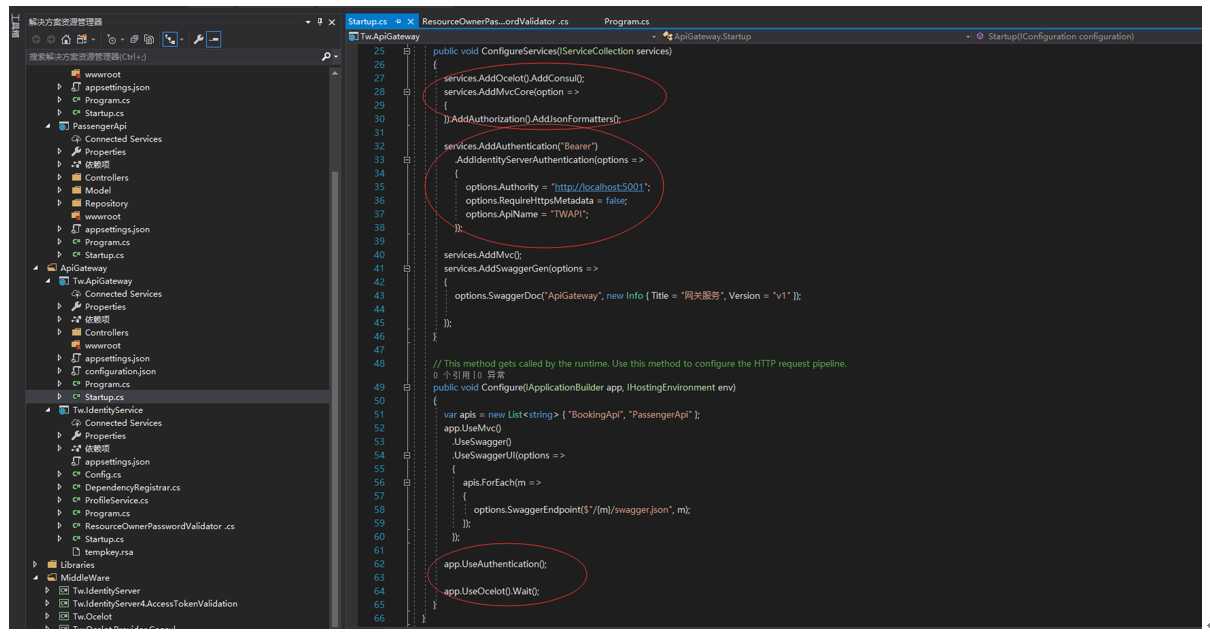Select DependencyRegistrar.cs in the tree

tap(132, 487)
